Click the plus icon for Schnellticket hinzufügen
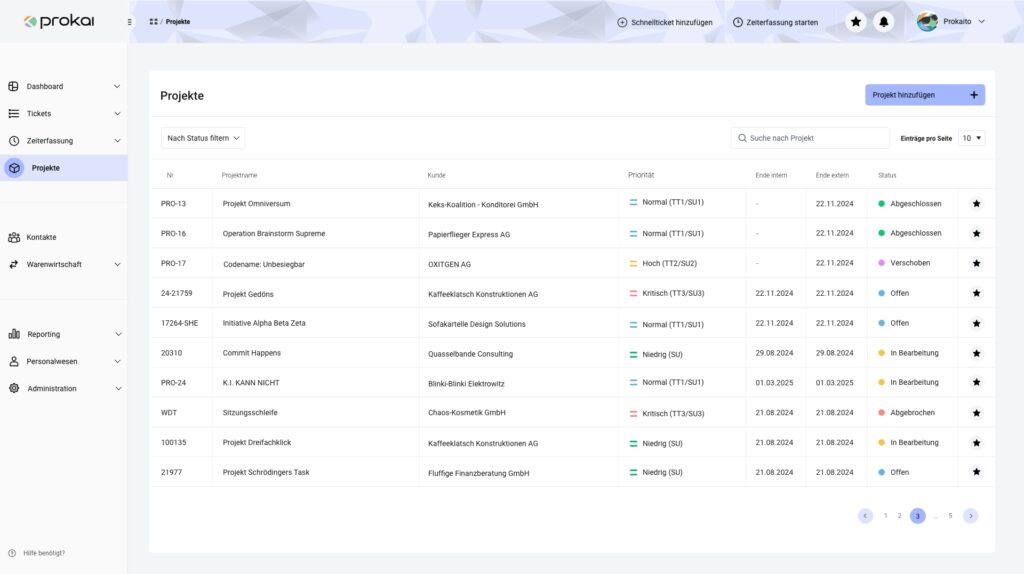 (622, 22)
